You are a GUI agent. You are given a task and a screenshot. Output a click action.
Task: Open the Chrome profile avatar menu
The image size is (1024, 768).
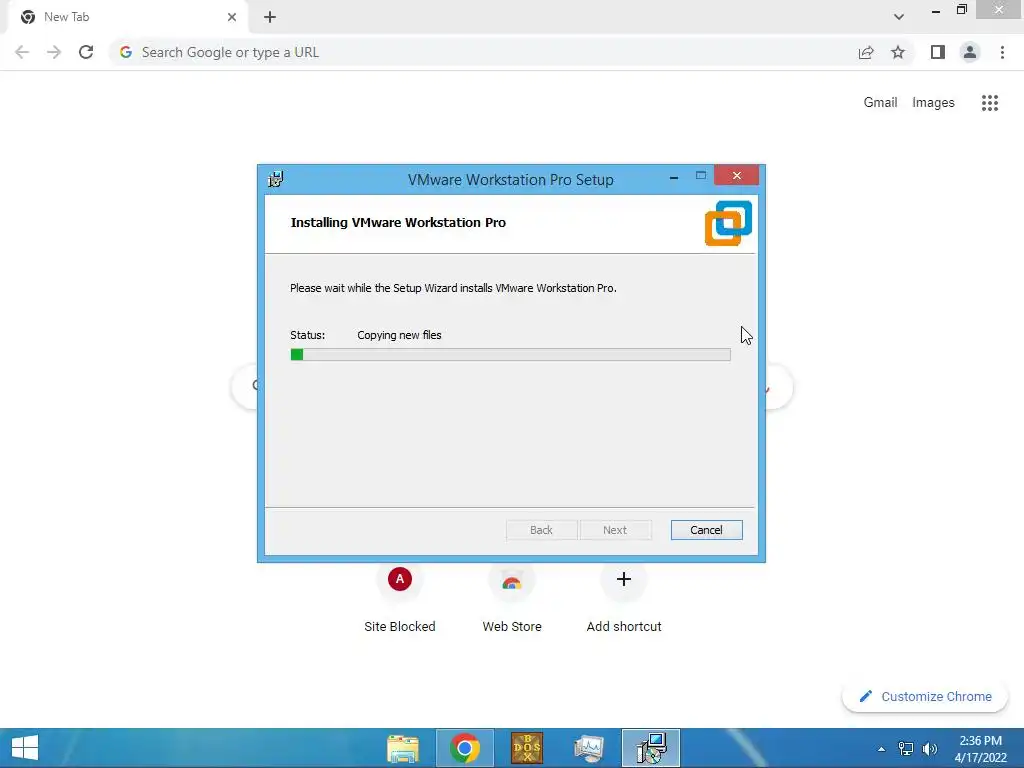970,52
